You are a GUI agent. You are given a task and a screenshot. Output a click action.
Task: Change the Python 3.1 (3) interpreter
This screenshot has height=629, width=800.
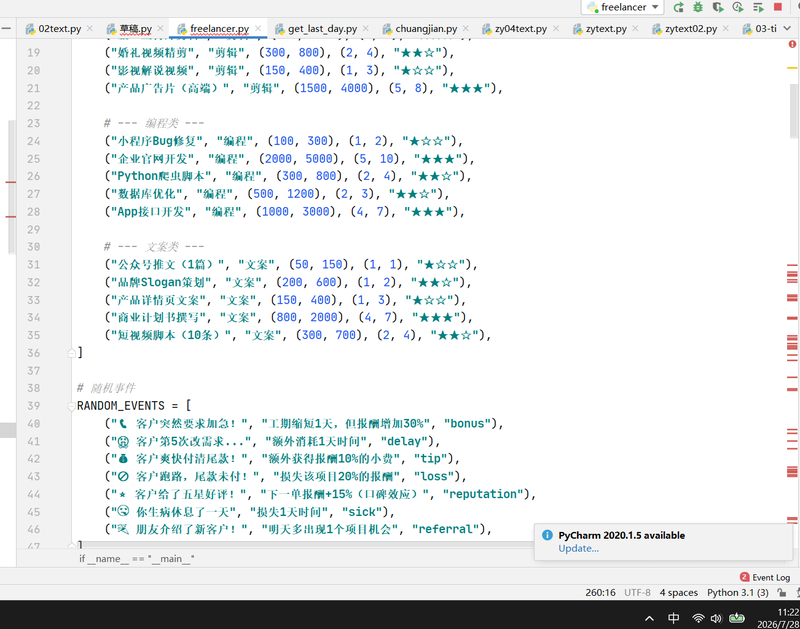tap(738, 593)
